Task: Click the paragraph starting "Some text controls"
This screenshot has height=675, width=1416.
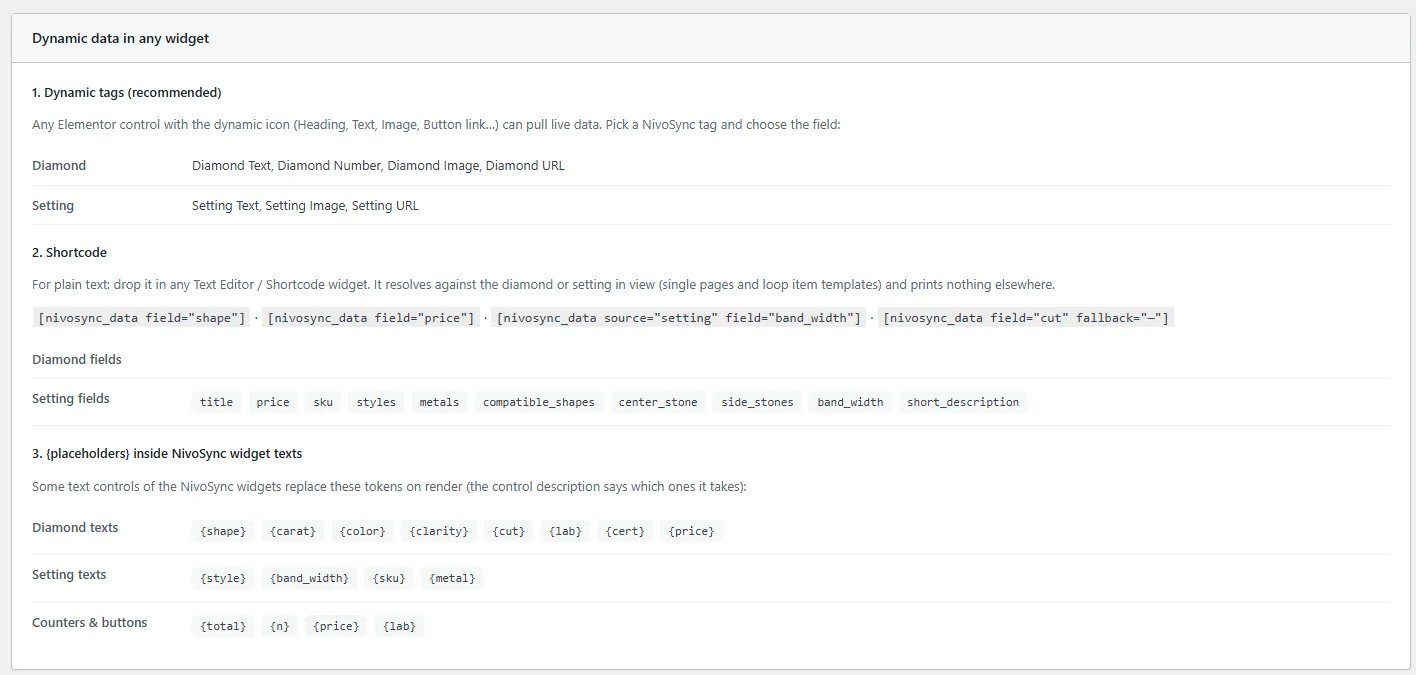Action: click(x=389, y=487)
